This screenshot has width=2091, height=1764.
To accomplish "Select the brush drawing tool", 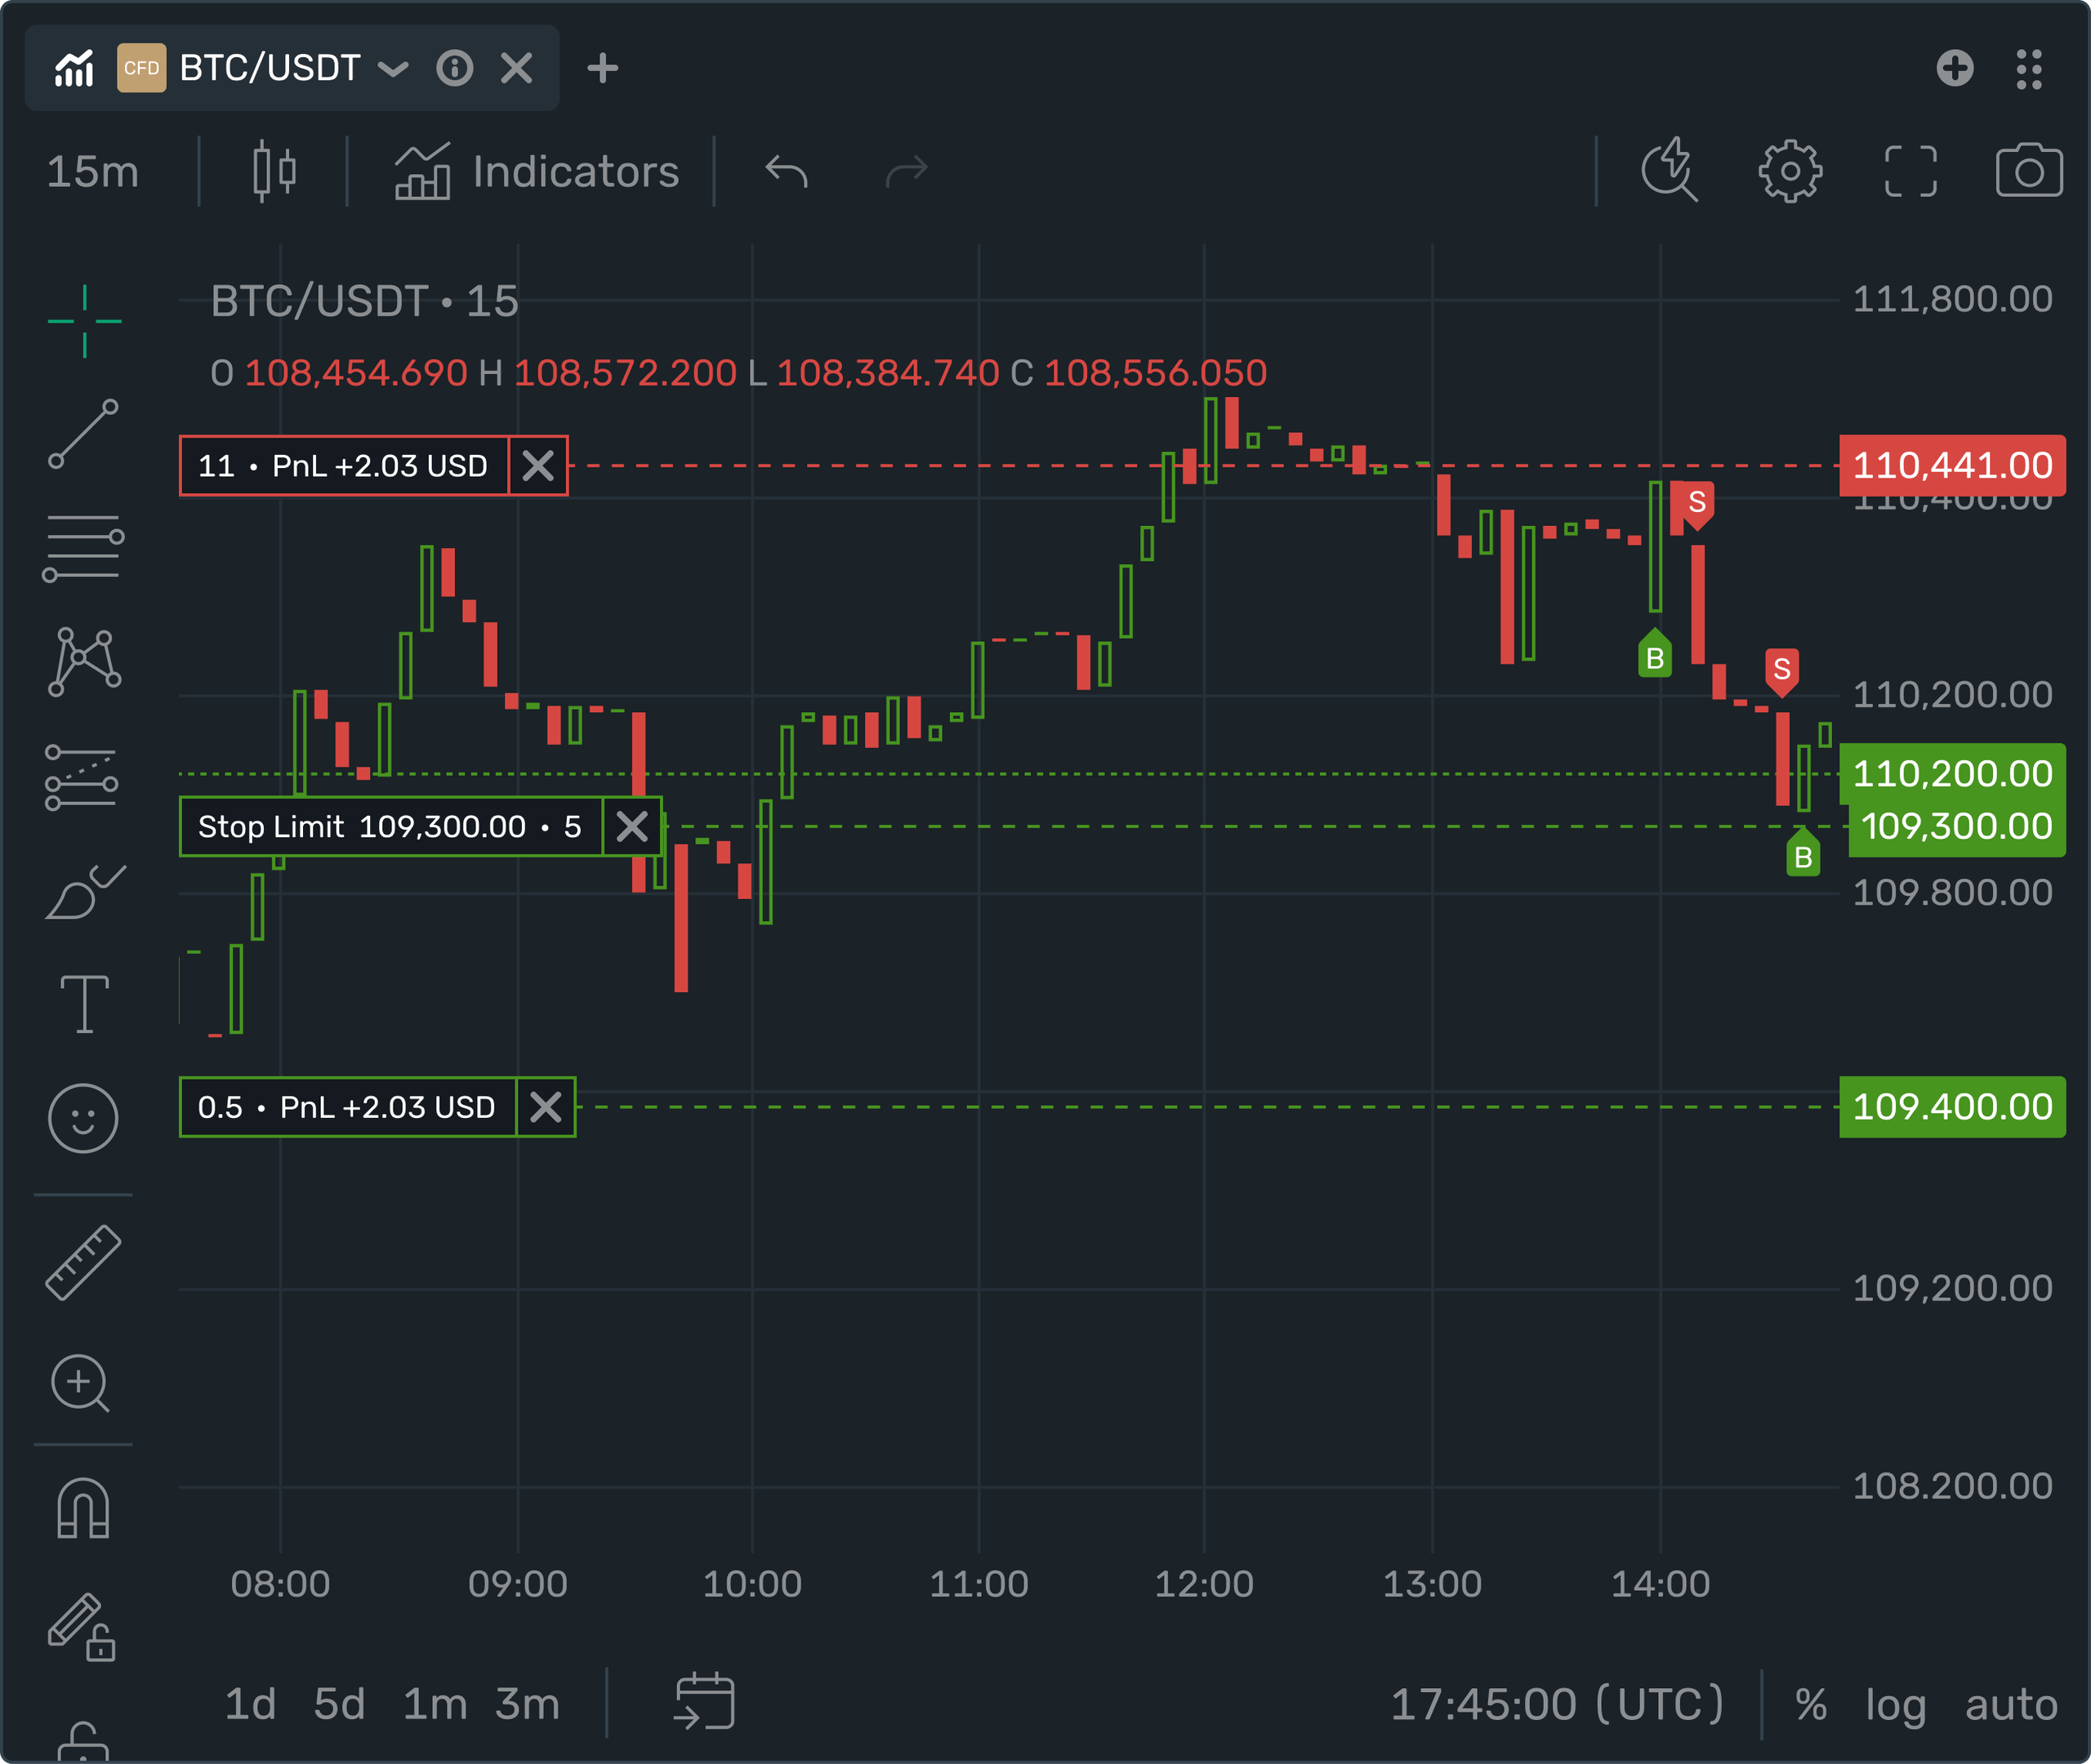I will [85, 891].
